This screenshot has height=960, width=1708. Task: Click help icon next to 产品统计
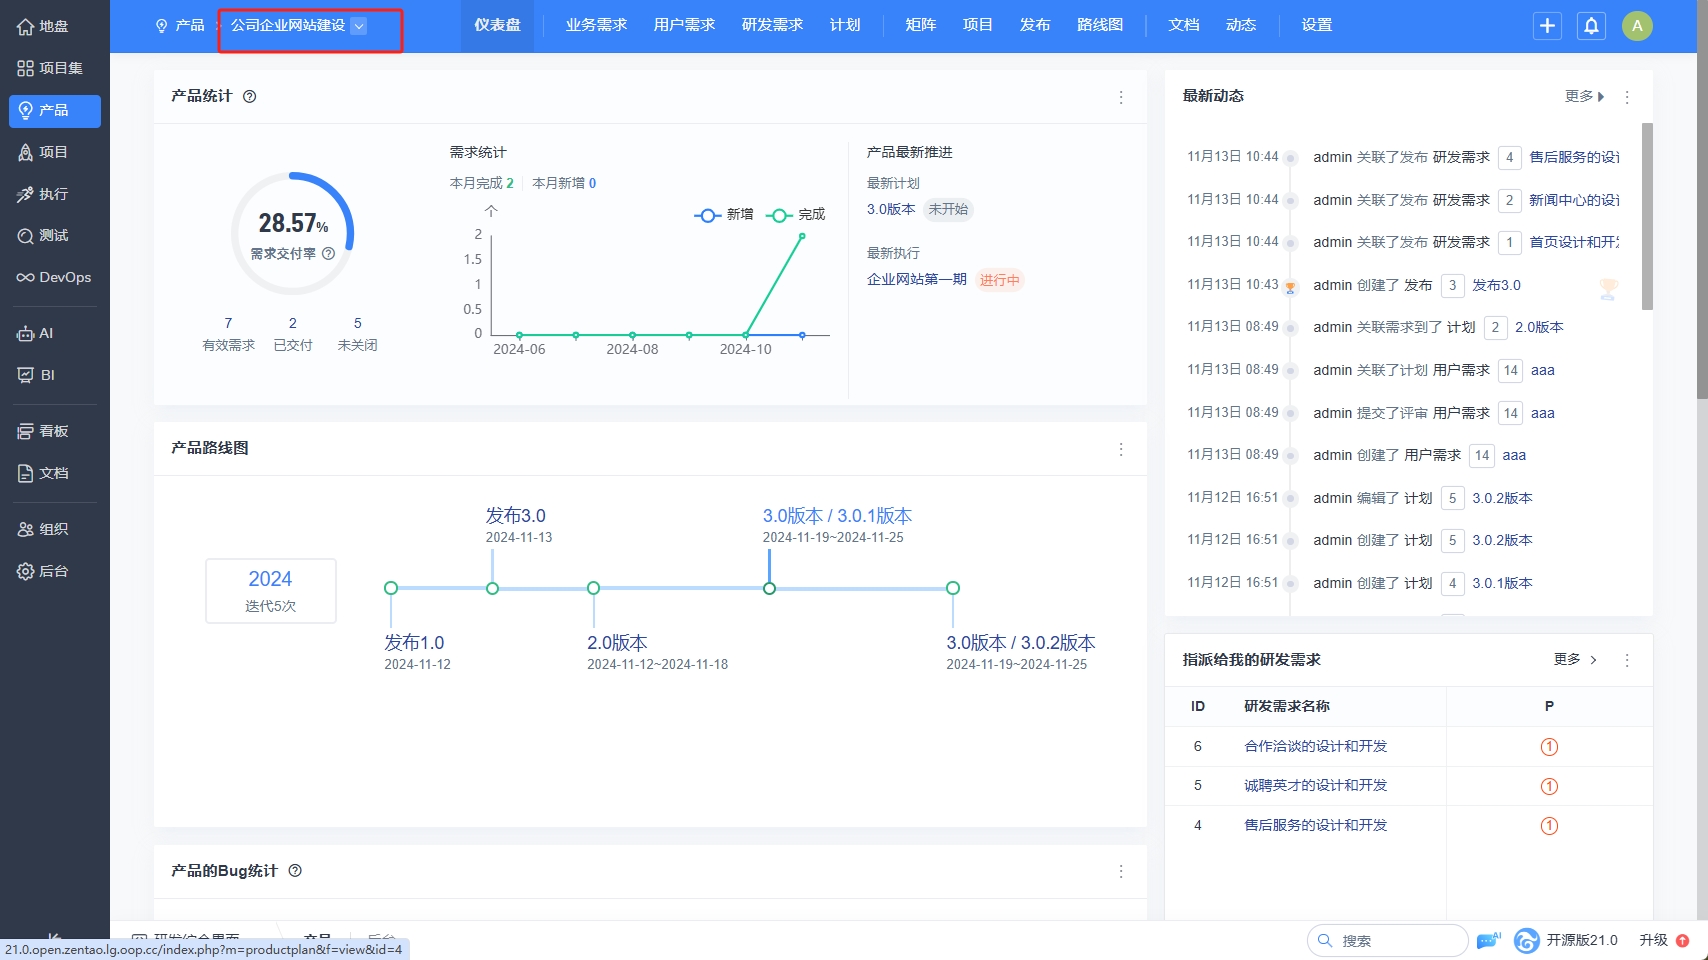[250, 96]
